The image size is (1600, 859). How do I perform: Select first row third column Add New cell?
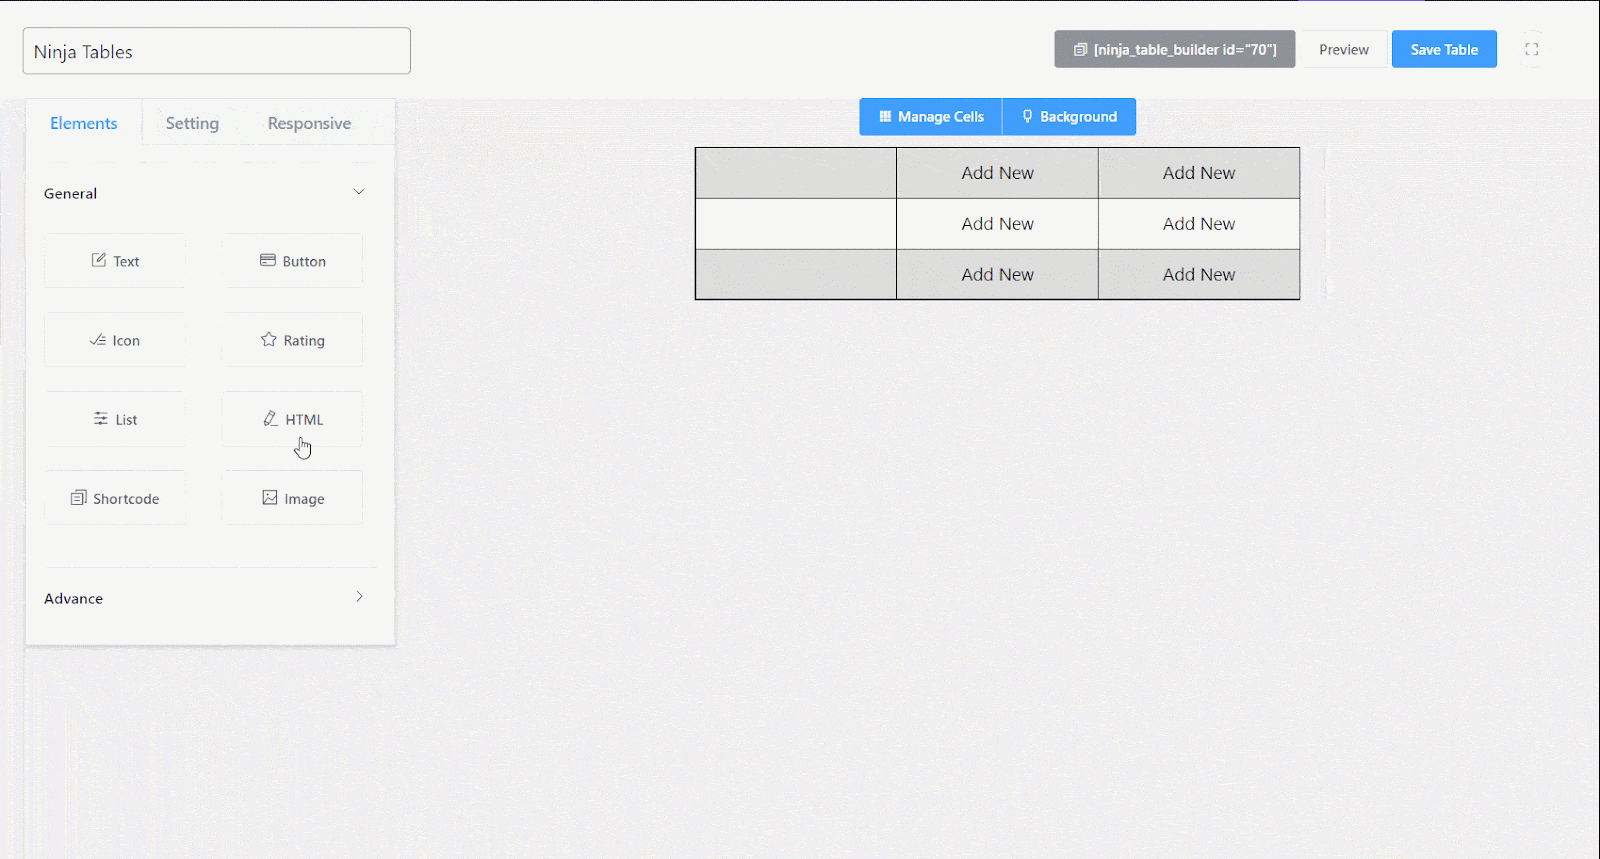[x=1199, y=173]
